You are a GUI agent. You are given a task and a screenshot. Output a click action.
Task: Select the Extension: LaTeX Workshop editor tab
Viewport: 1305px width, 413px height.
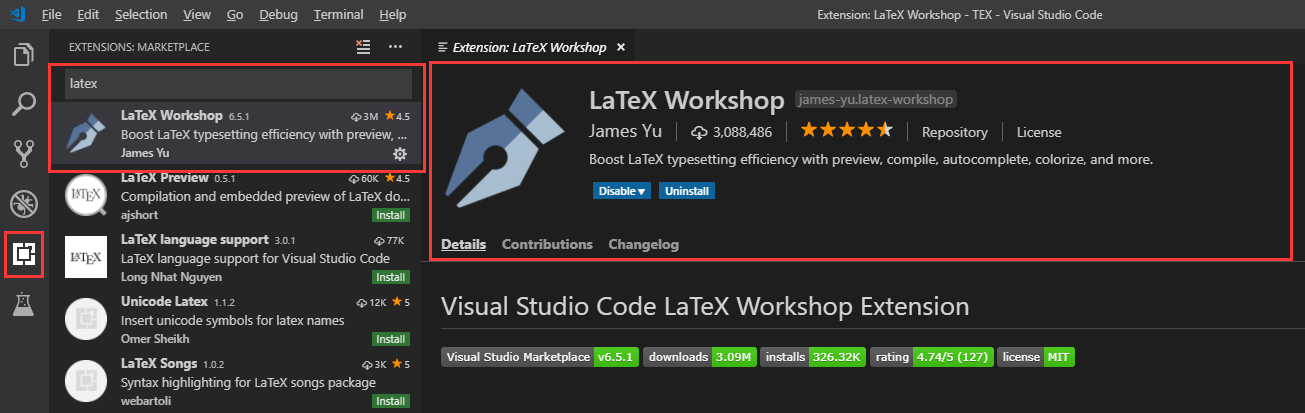[x=531, y=47]
